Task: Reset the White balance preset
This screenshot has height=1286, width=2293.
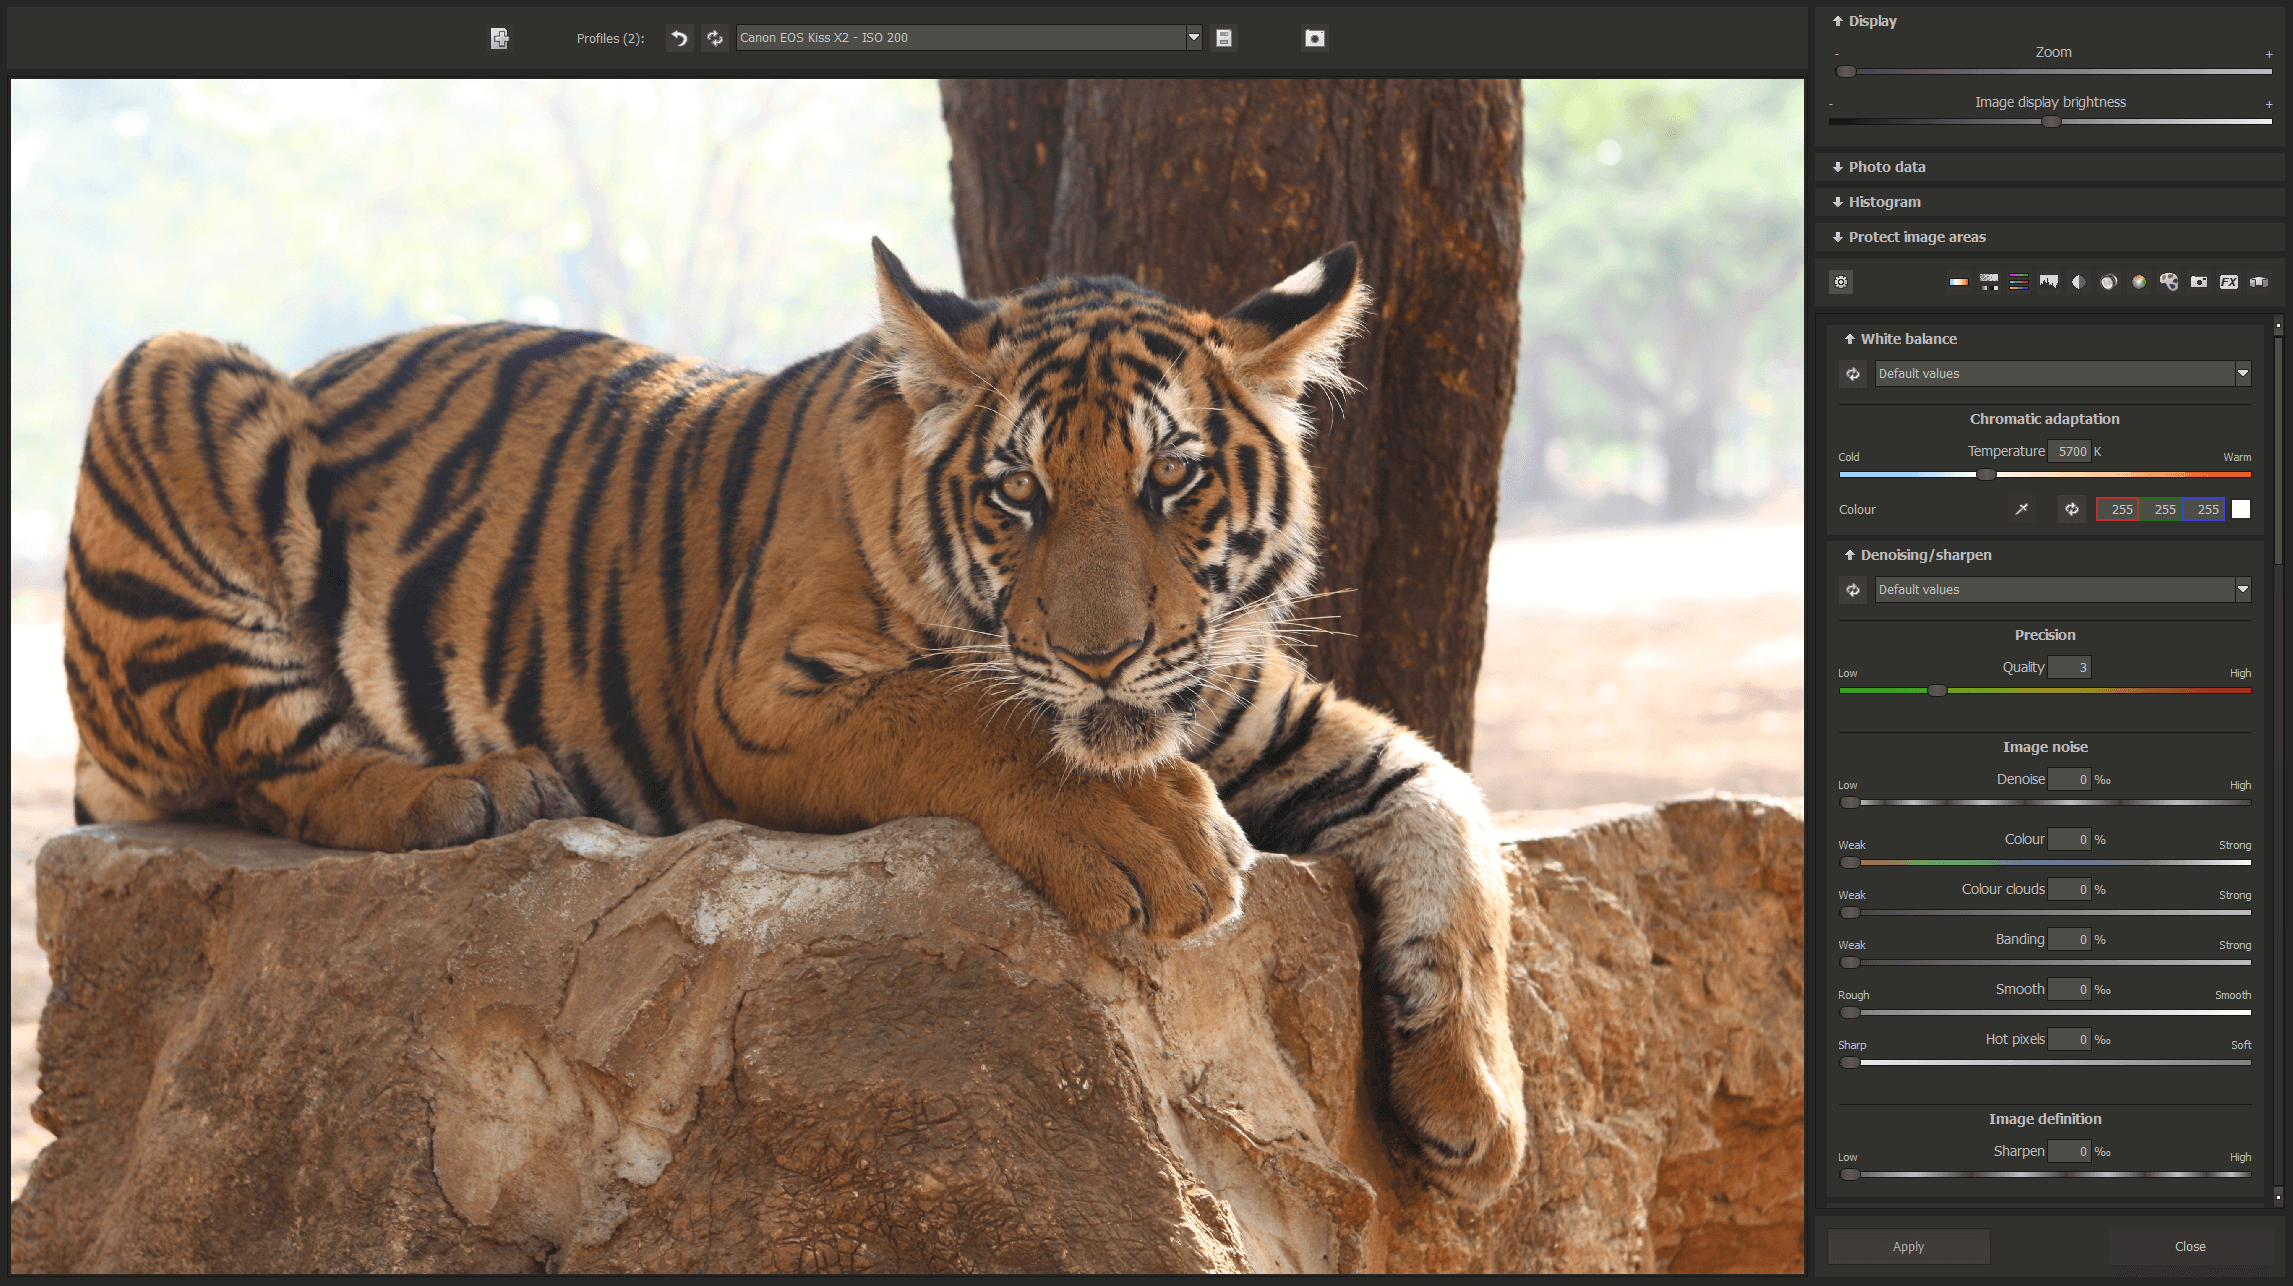Action: (1853, 374)
